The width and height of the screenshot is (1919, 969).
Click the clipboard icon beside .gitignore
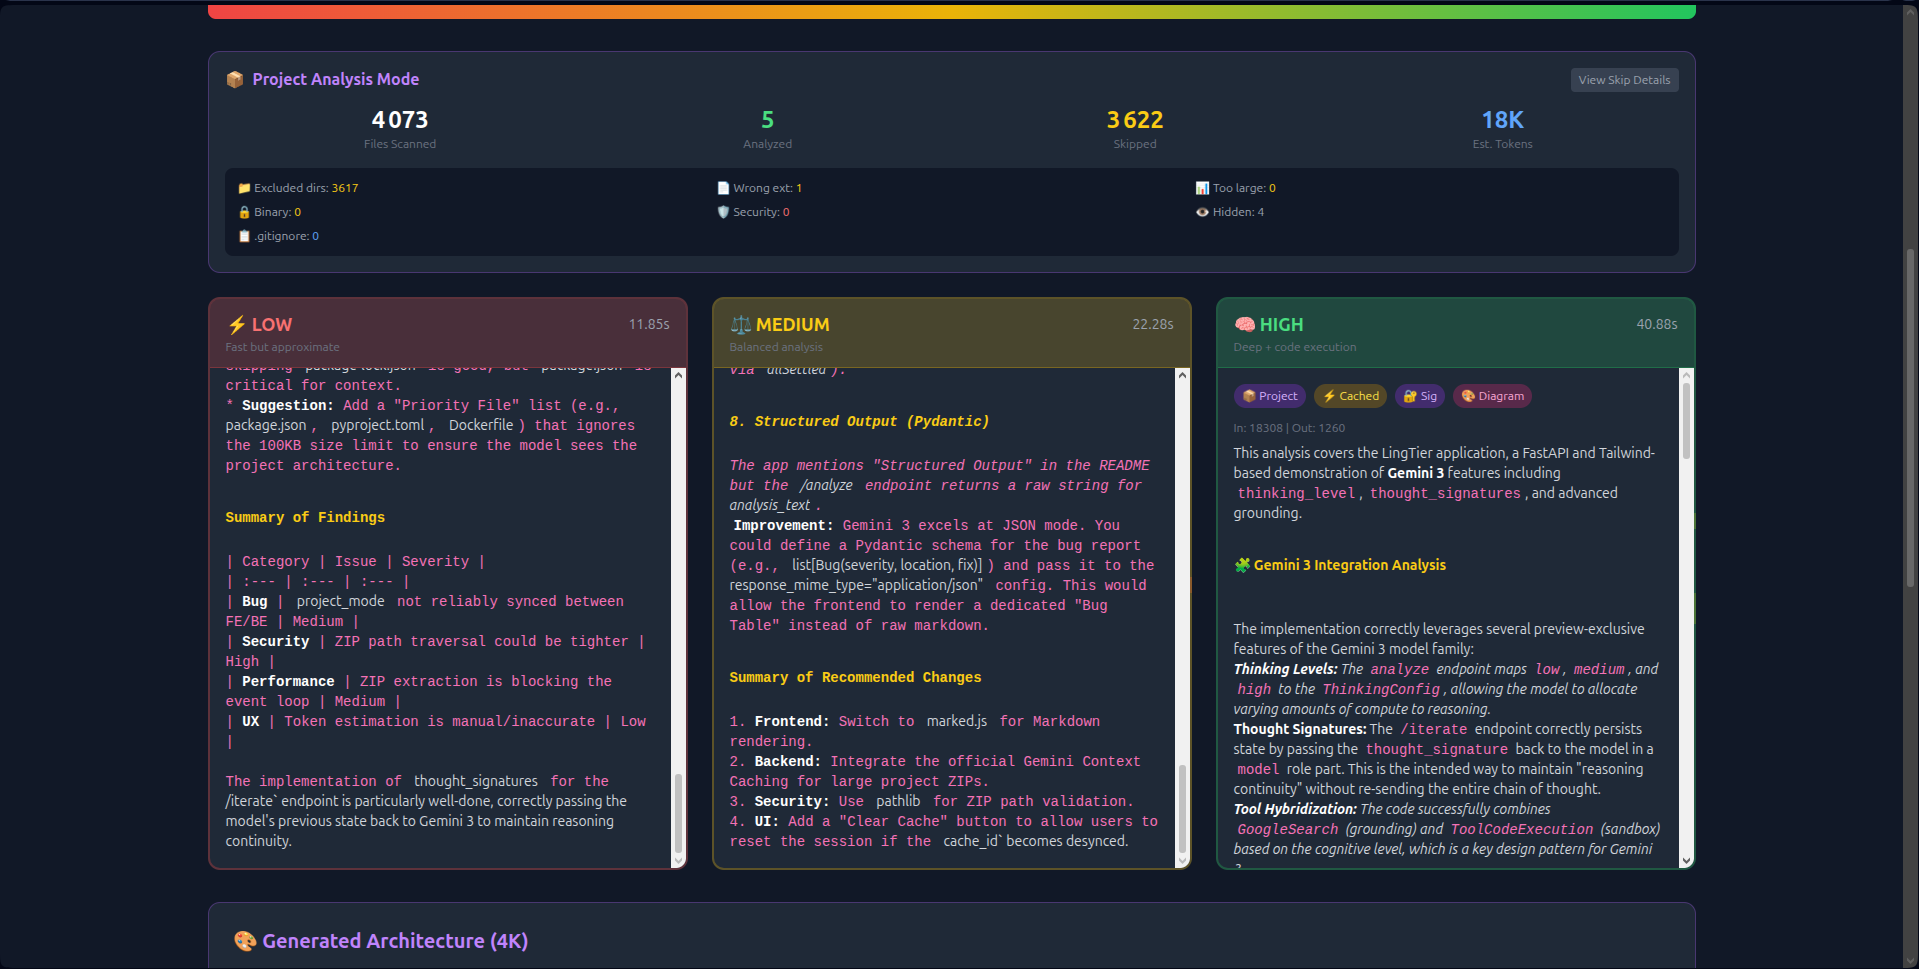244,236
